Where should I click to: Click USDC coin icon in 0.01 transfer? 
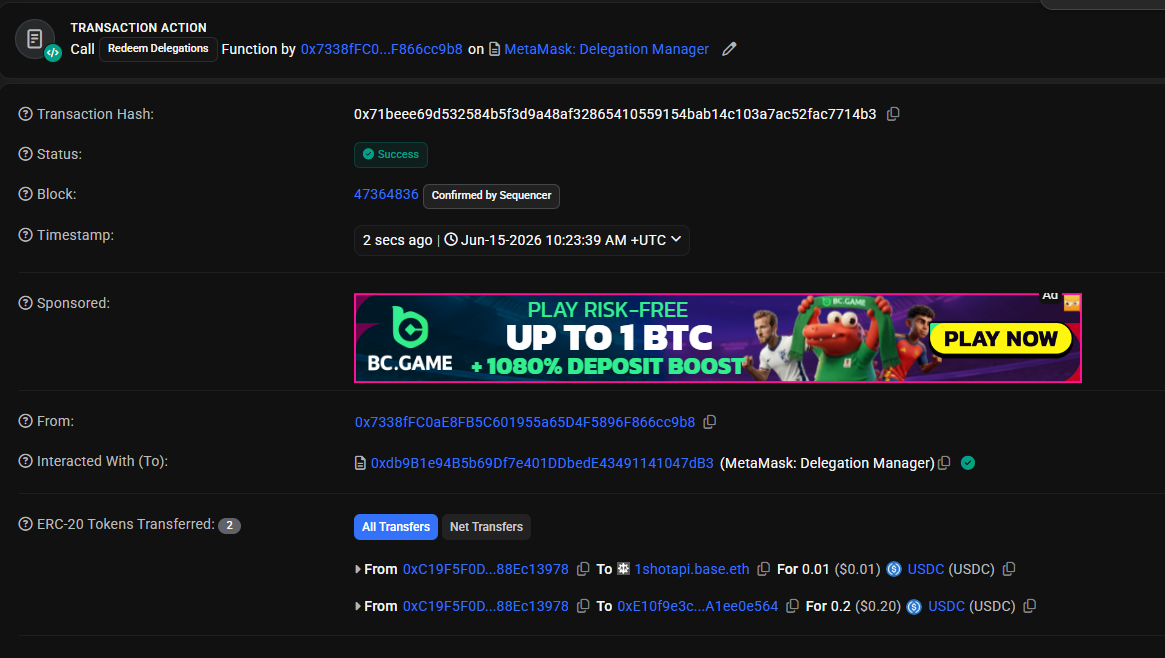pos(894,569)
